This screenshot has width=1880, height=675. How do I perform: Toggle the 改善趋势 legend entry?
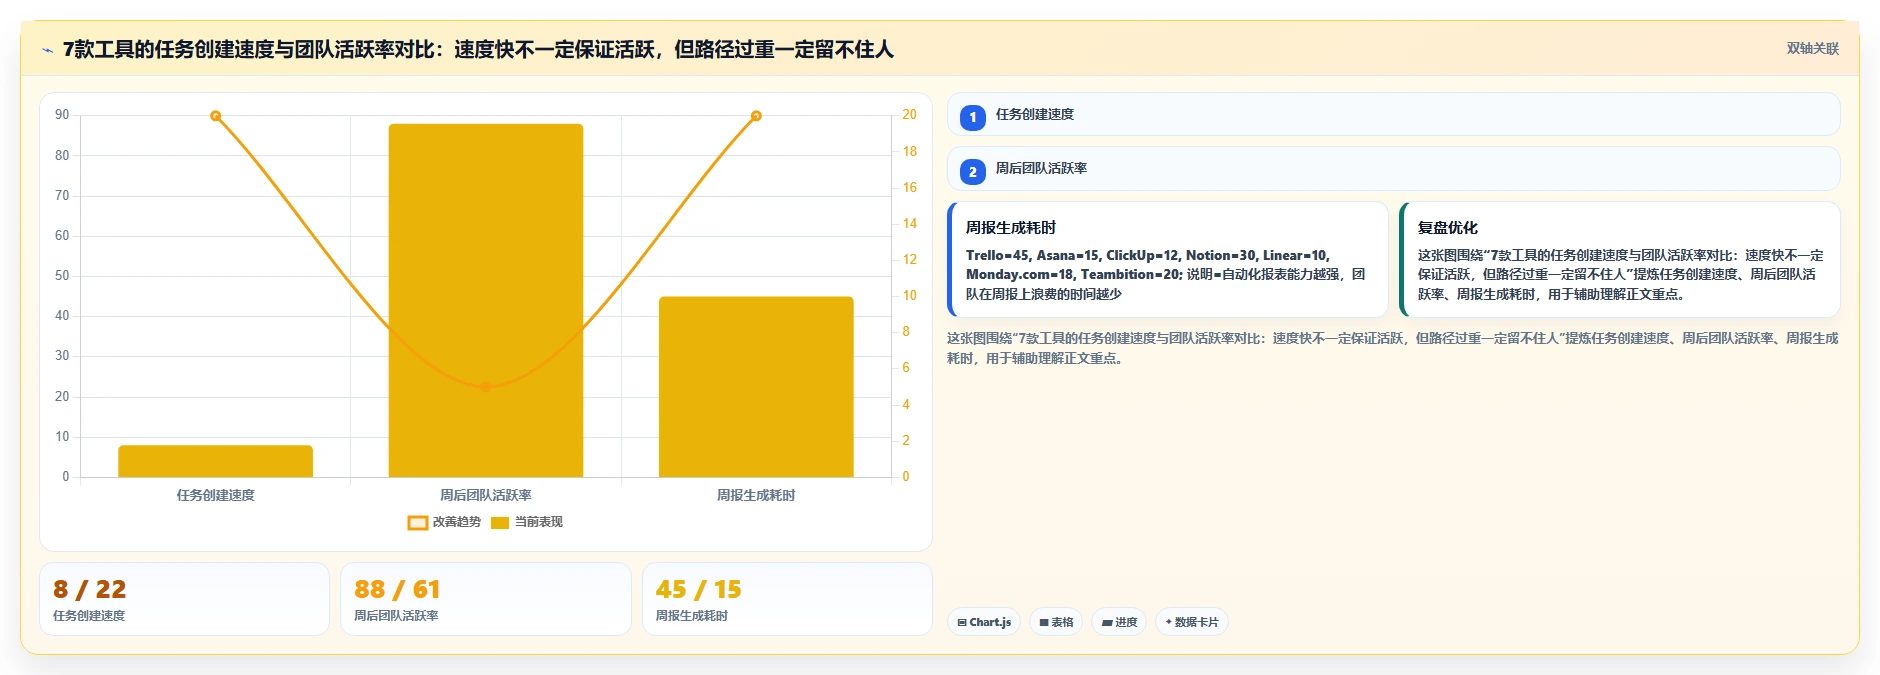[444, 522]
